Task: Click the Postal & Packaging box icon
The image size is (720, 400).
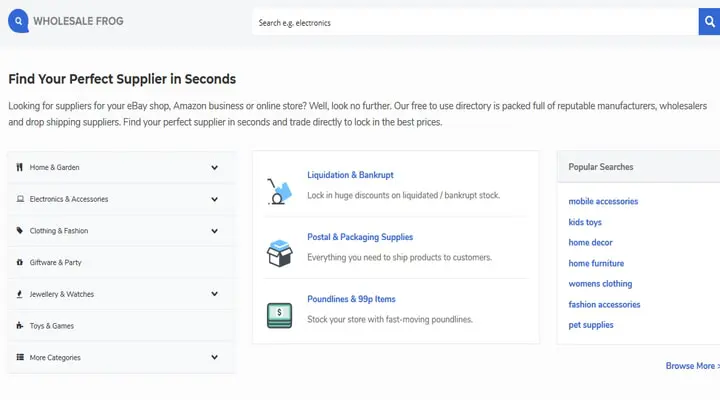Action: pyautogui.click(x=279, y=253)
